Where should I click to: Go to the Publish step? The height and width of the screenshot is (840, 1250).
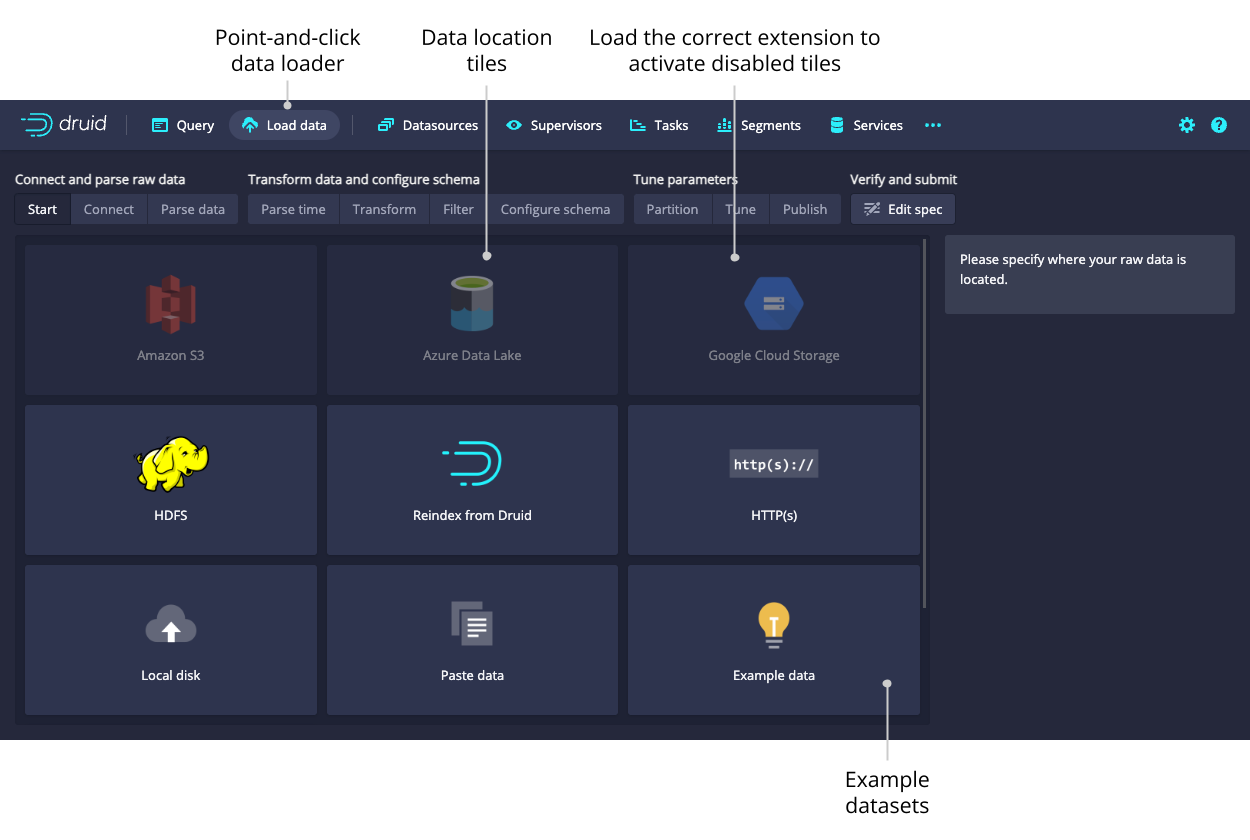click(x=804, y=209)
